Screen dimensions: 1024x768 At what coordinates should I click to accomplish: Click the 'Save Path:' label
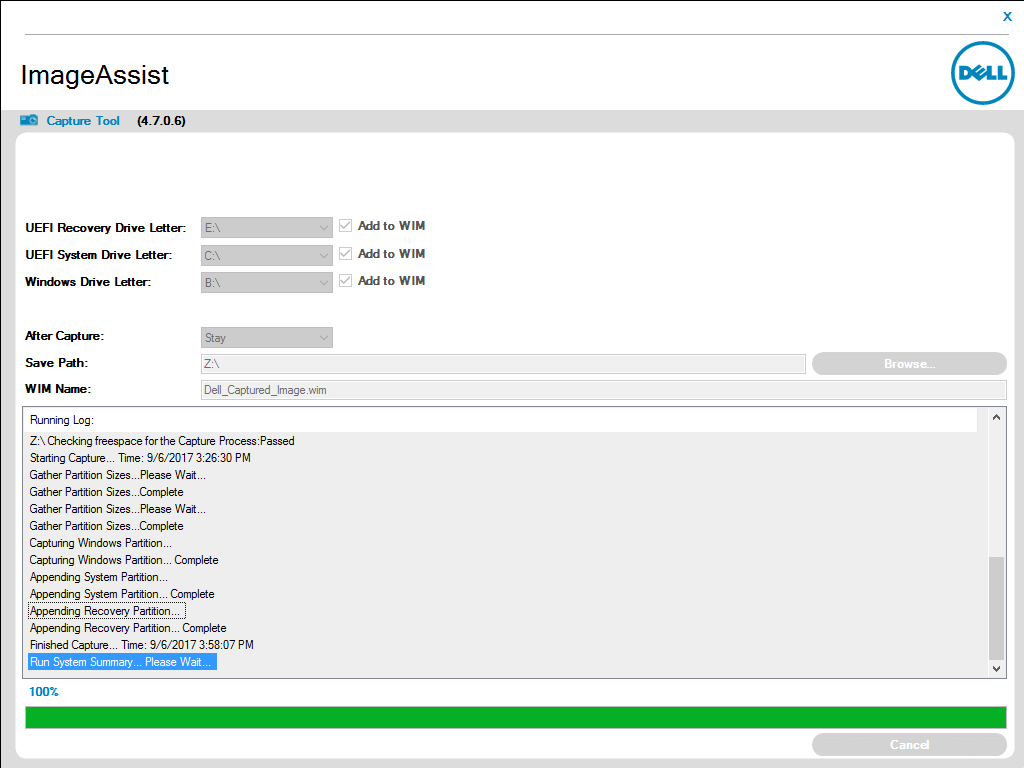[x=57, y=363]
